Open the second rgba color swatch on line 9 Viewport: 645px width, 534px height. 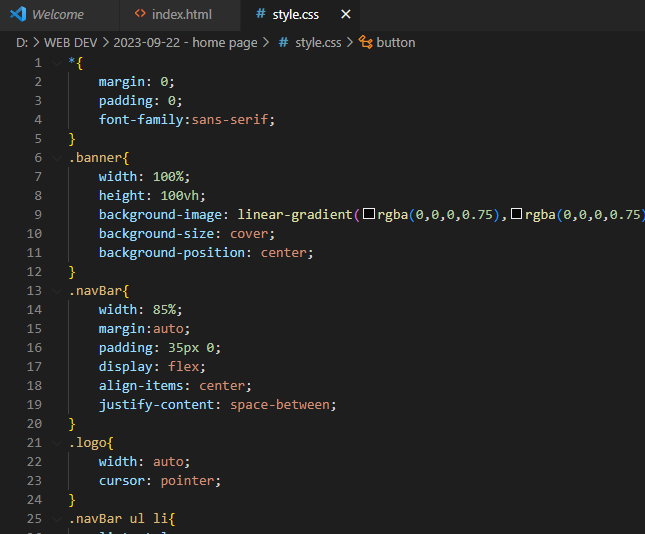pos(516,214)
